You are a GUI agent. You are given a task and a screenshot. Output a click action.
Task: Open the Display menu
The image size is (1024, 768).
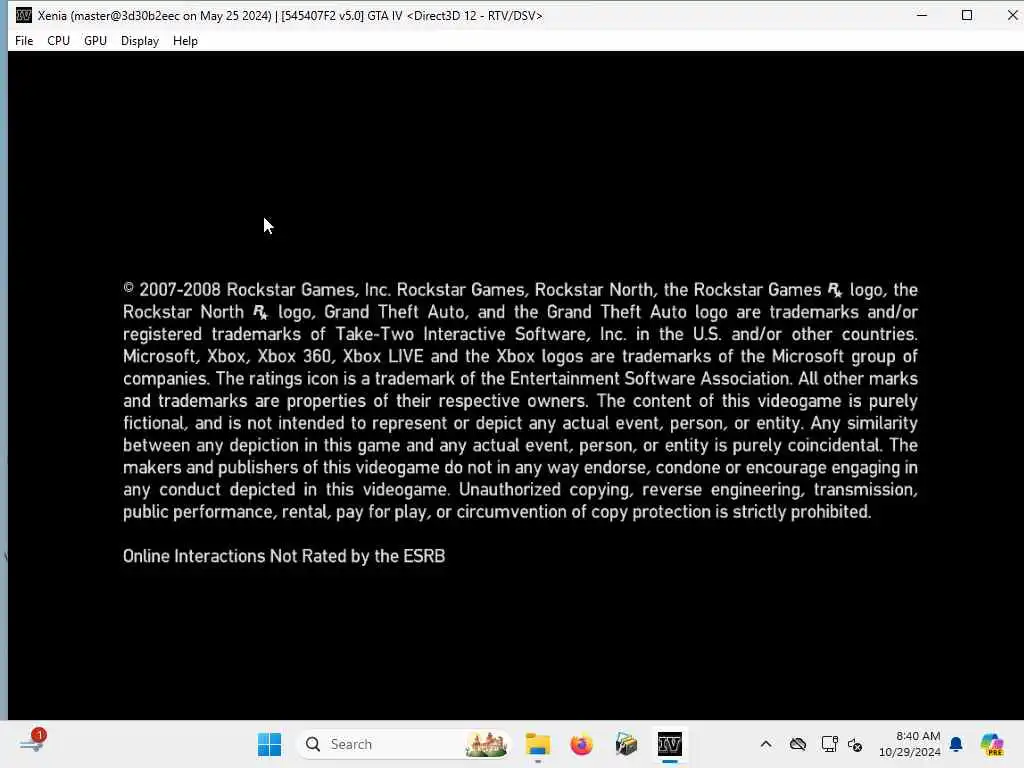pos(140,40)
